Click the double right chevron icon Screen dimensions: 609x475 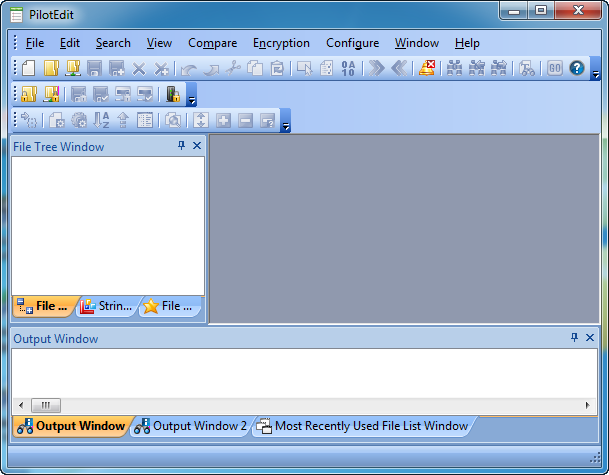coord(377,68)
